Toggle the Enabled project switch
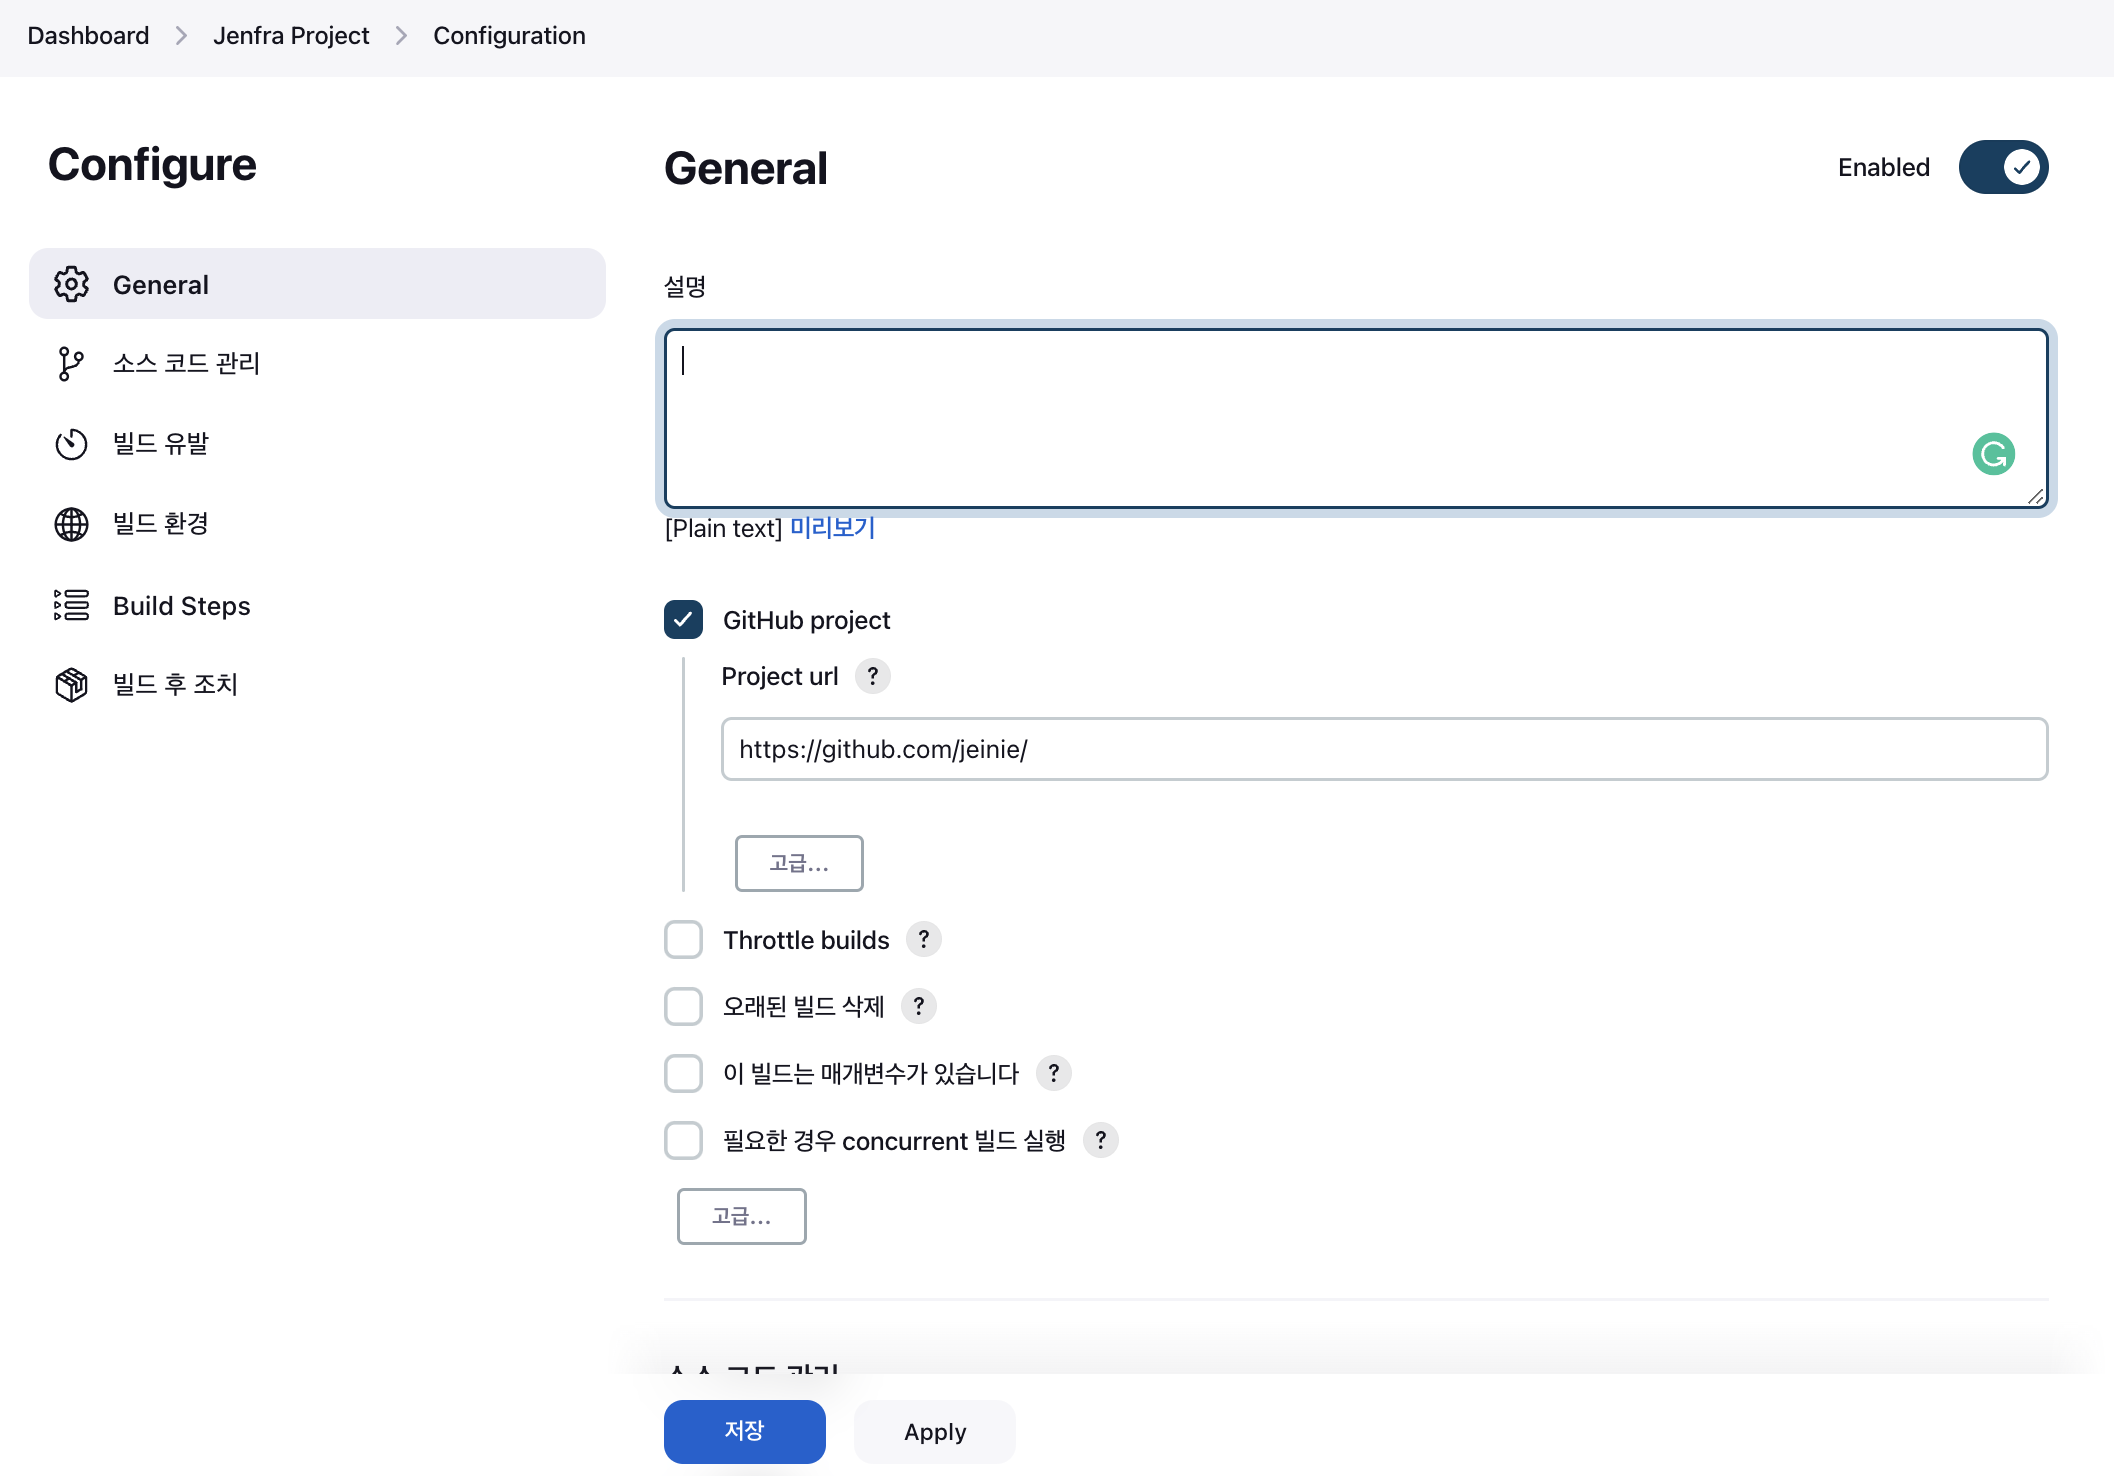 point(2003,167)
